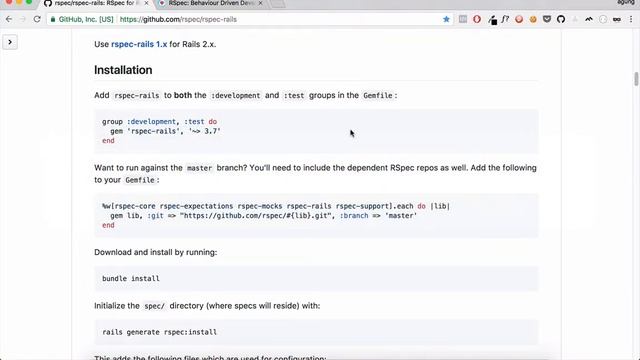Go forward to the next page
This screenshot has width=640, height=360.
[23, 19]
